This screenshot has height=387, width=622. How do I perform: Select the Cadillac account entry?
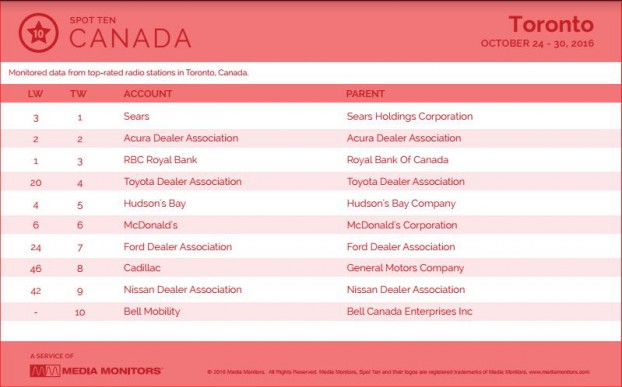pos(142,268)
